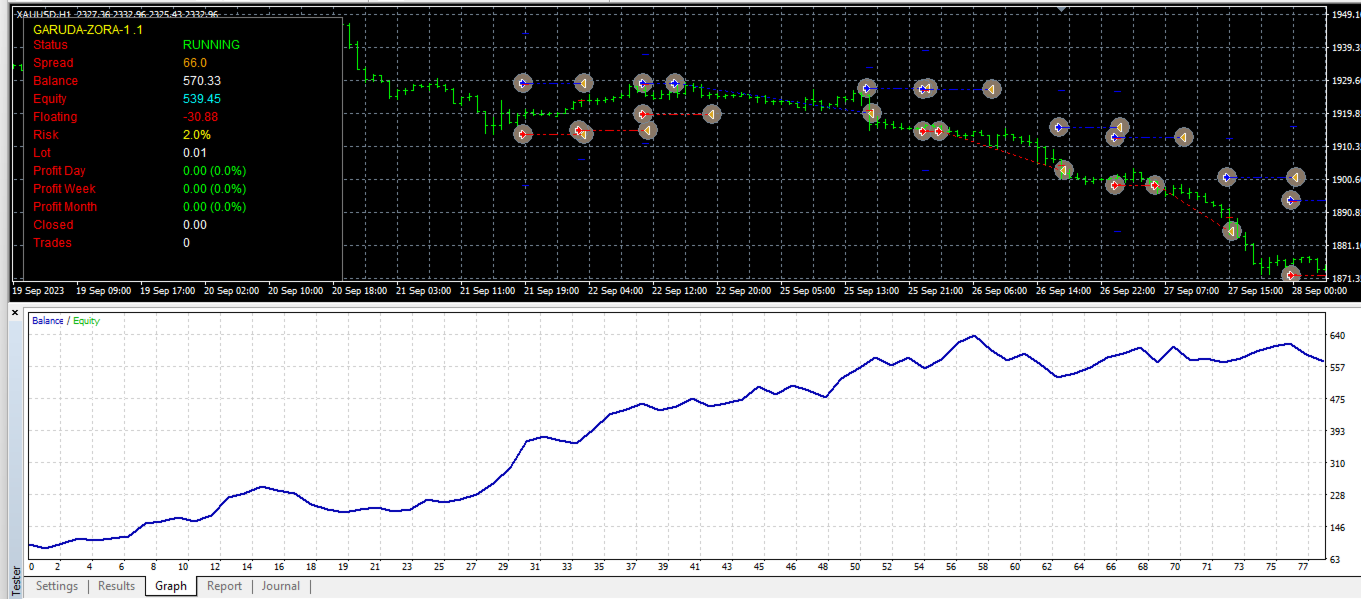The width and height of the screenshot is (1361, 599).
Task: Click the Balance / Equity graph legend
Action: pos(66,321)
